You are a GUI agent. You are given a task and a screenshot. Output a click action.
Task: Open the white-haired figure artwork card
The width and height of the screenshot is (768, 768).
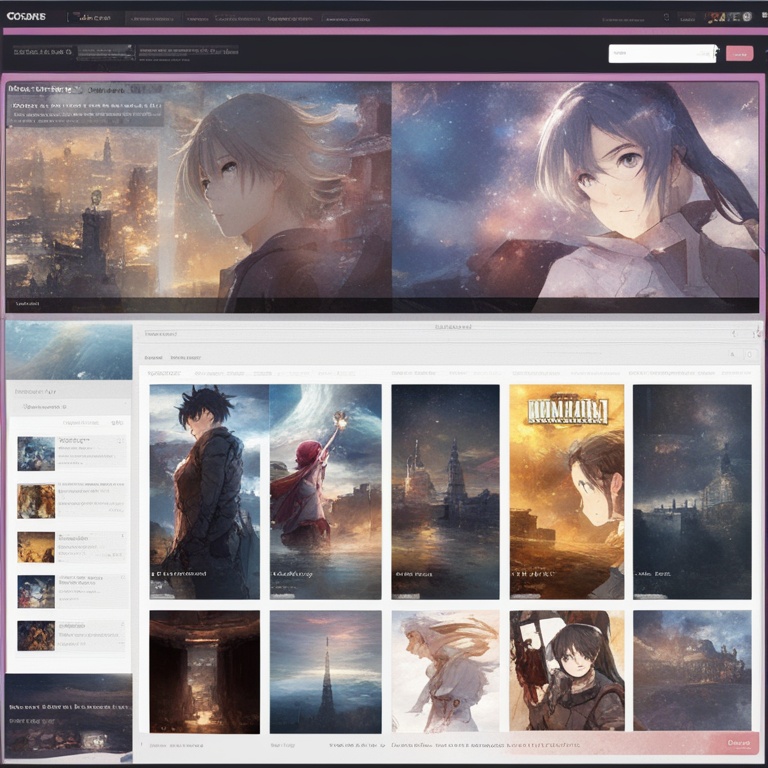445,672
